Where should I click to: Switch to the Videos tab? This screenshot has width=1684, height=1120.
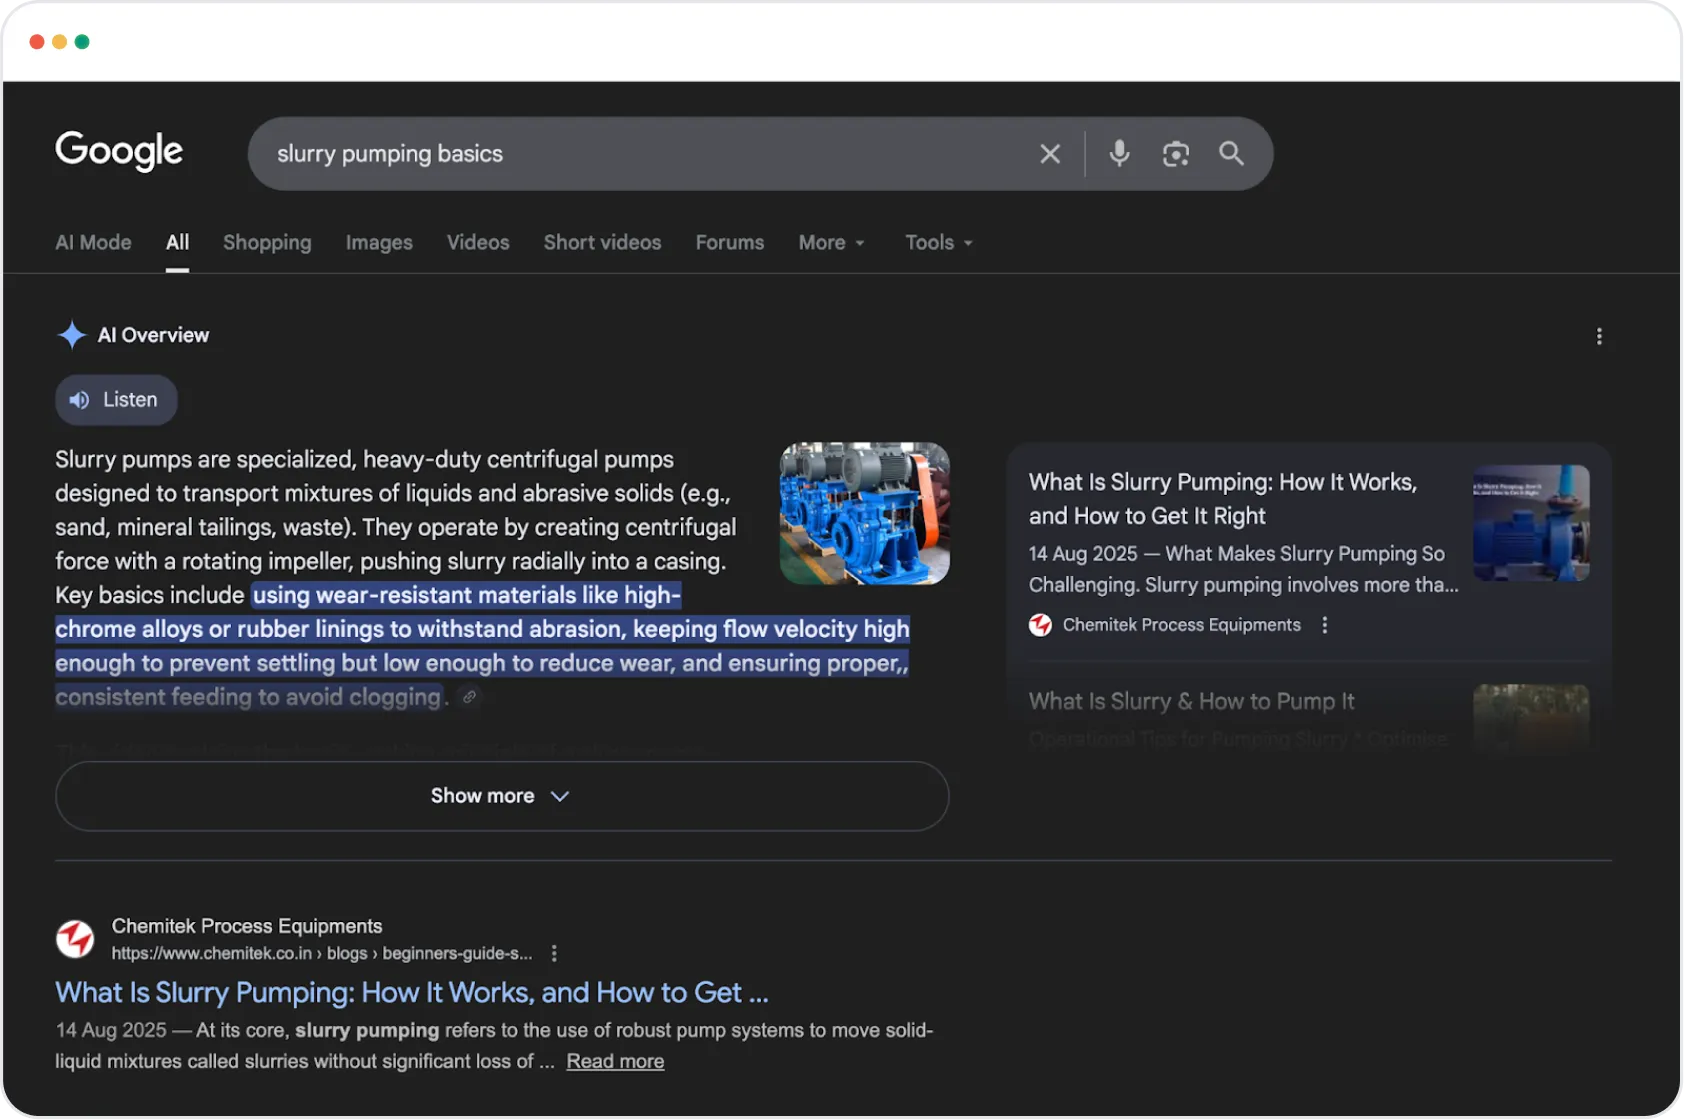(x=478, y=243)
